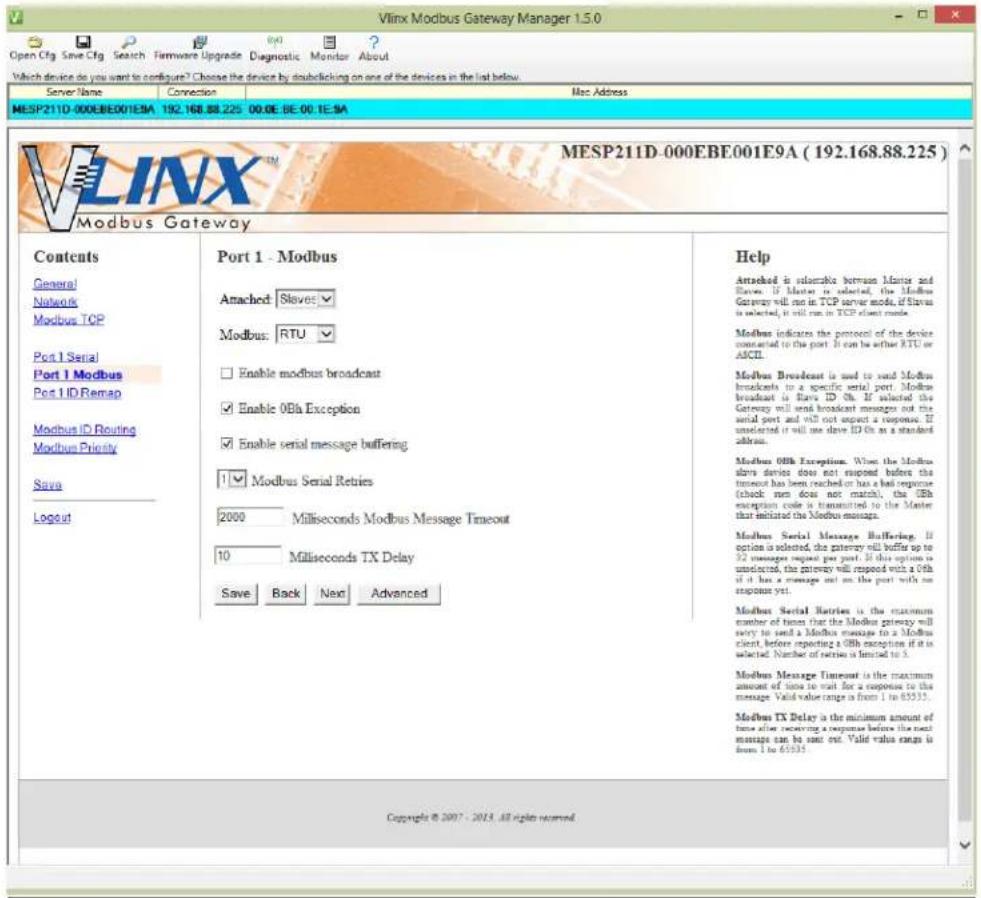Open the Modbus TCP page
Image resolution: width=981 pixels, height=898 pixels.
click(x=69, y=320)
